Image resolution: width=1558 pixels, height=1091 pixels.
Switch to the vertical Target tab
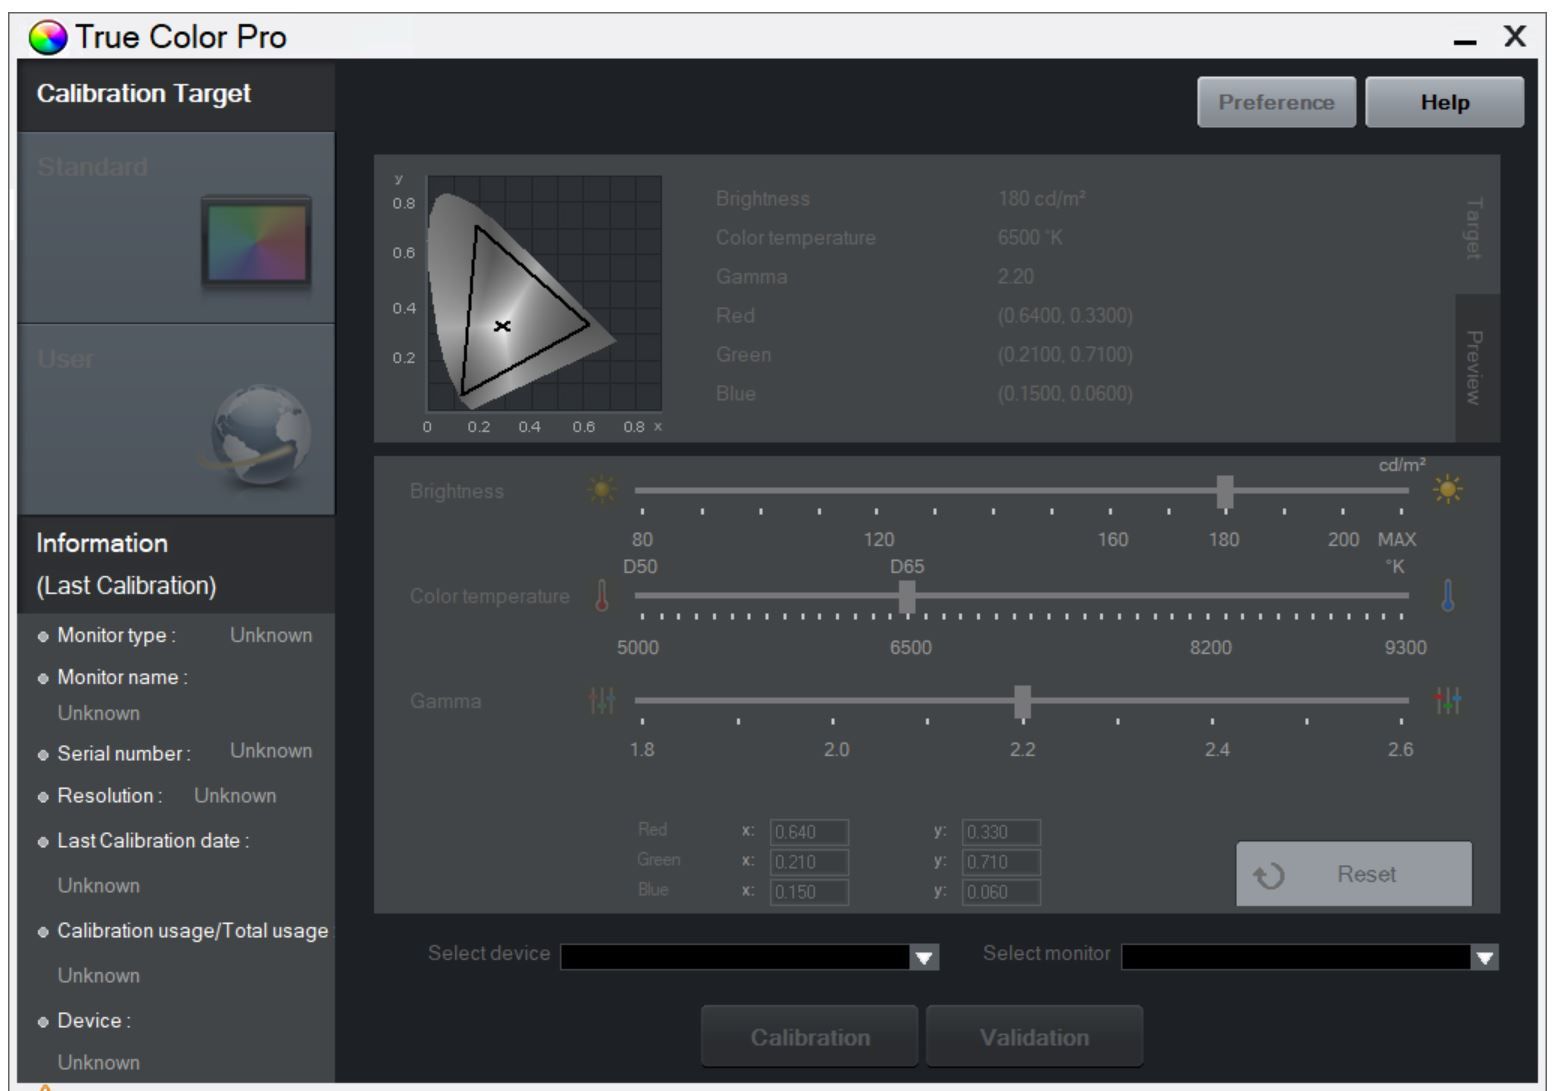click(1474, 229)
